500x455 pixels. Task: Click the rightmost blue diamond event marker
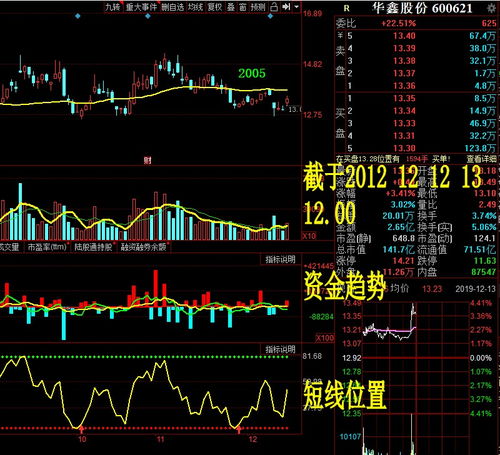coord(270,16)
